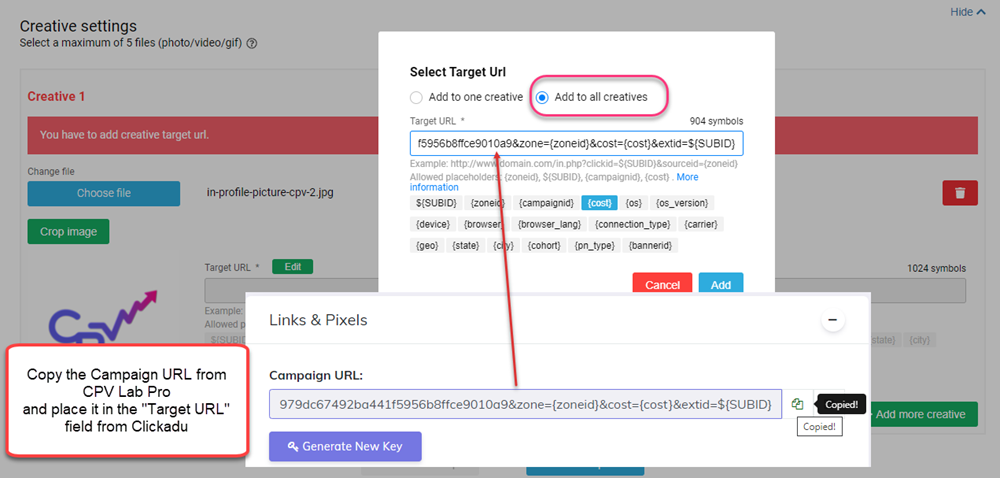The height and width of the screenshot is (478, 1000).
Task: Copy the Campaign URL with the copy icon
Action: click(797, 404)
